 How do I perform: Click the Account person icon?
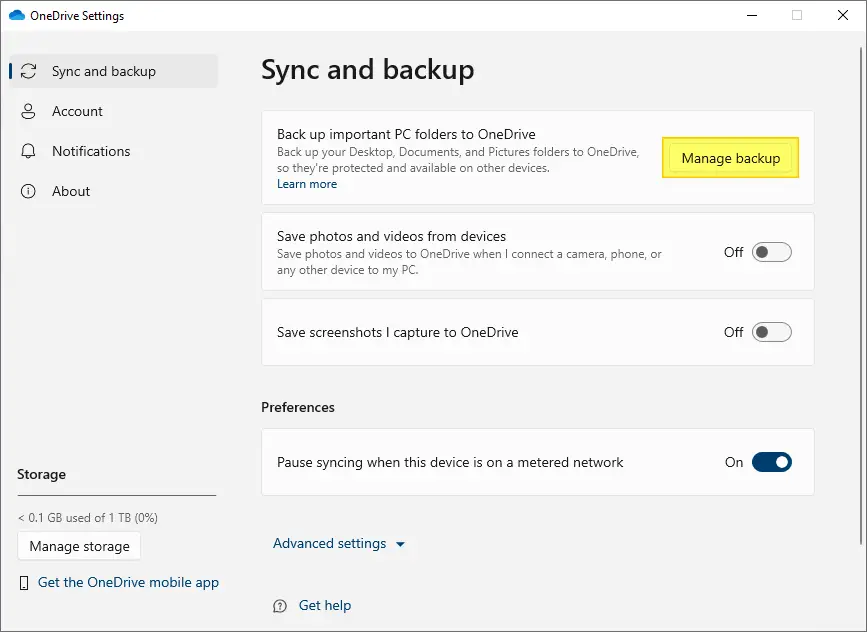click(x=28, y=111)
